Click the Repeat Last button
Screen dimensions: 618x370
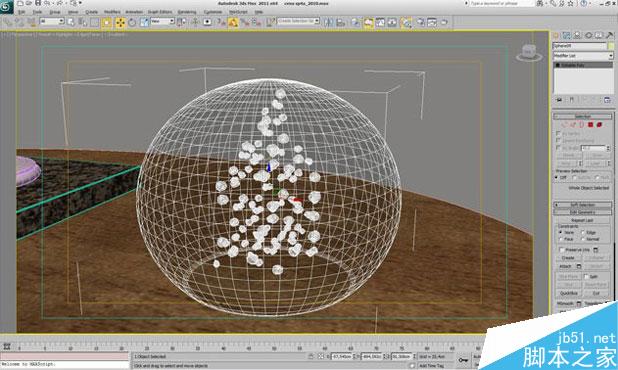pyautogui.click(x=583, y=220)
